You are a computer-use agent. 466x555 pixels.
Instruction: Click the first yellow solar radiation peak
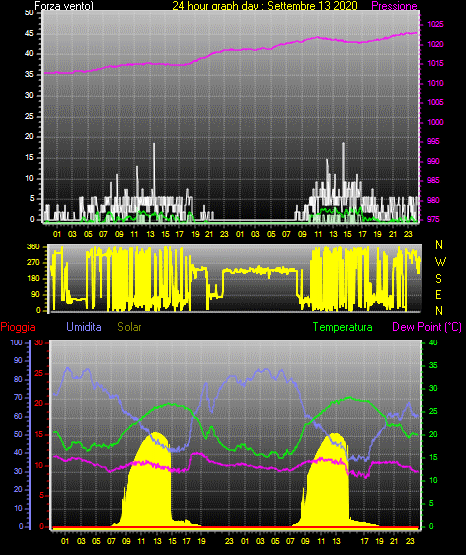156,435
